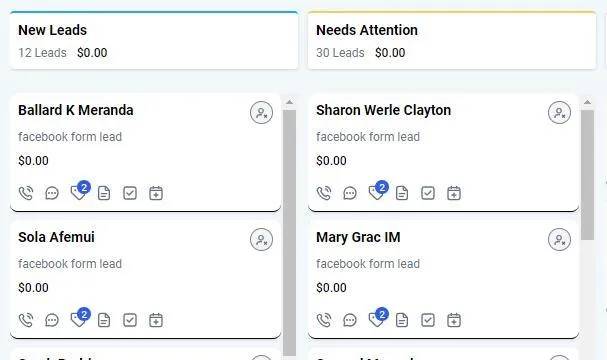Open task checkmark icon on Ballard K Meranda card

130,193
